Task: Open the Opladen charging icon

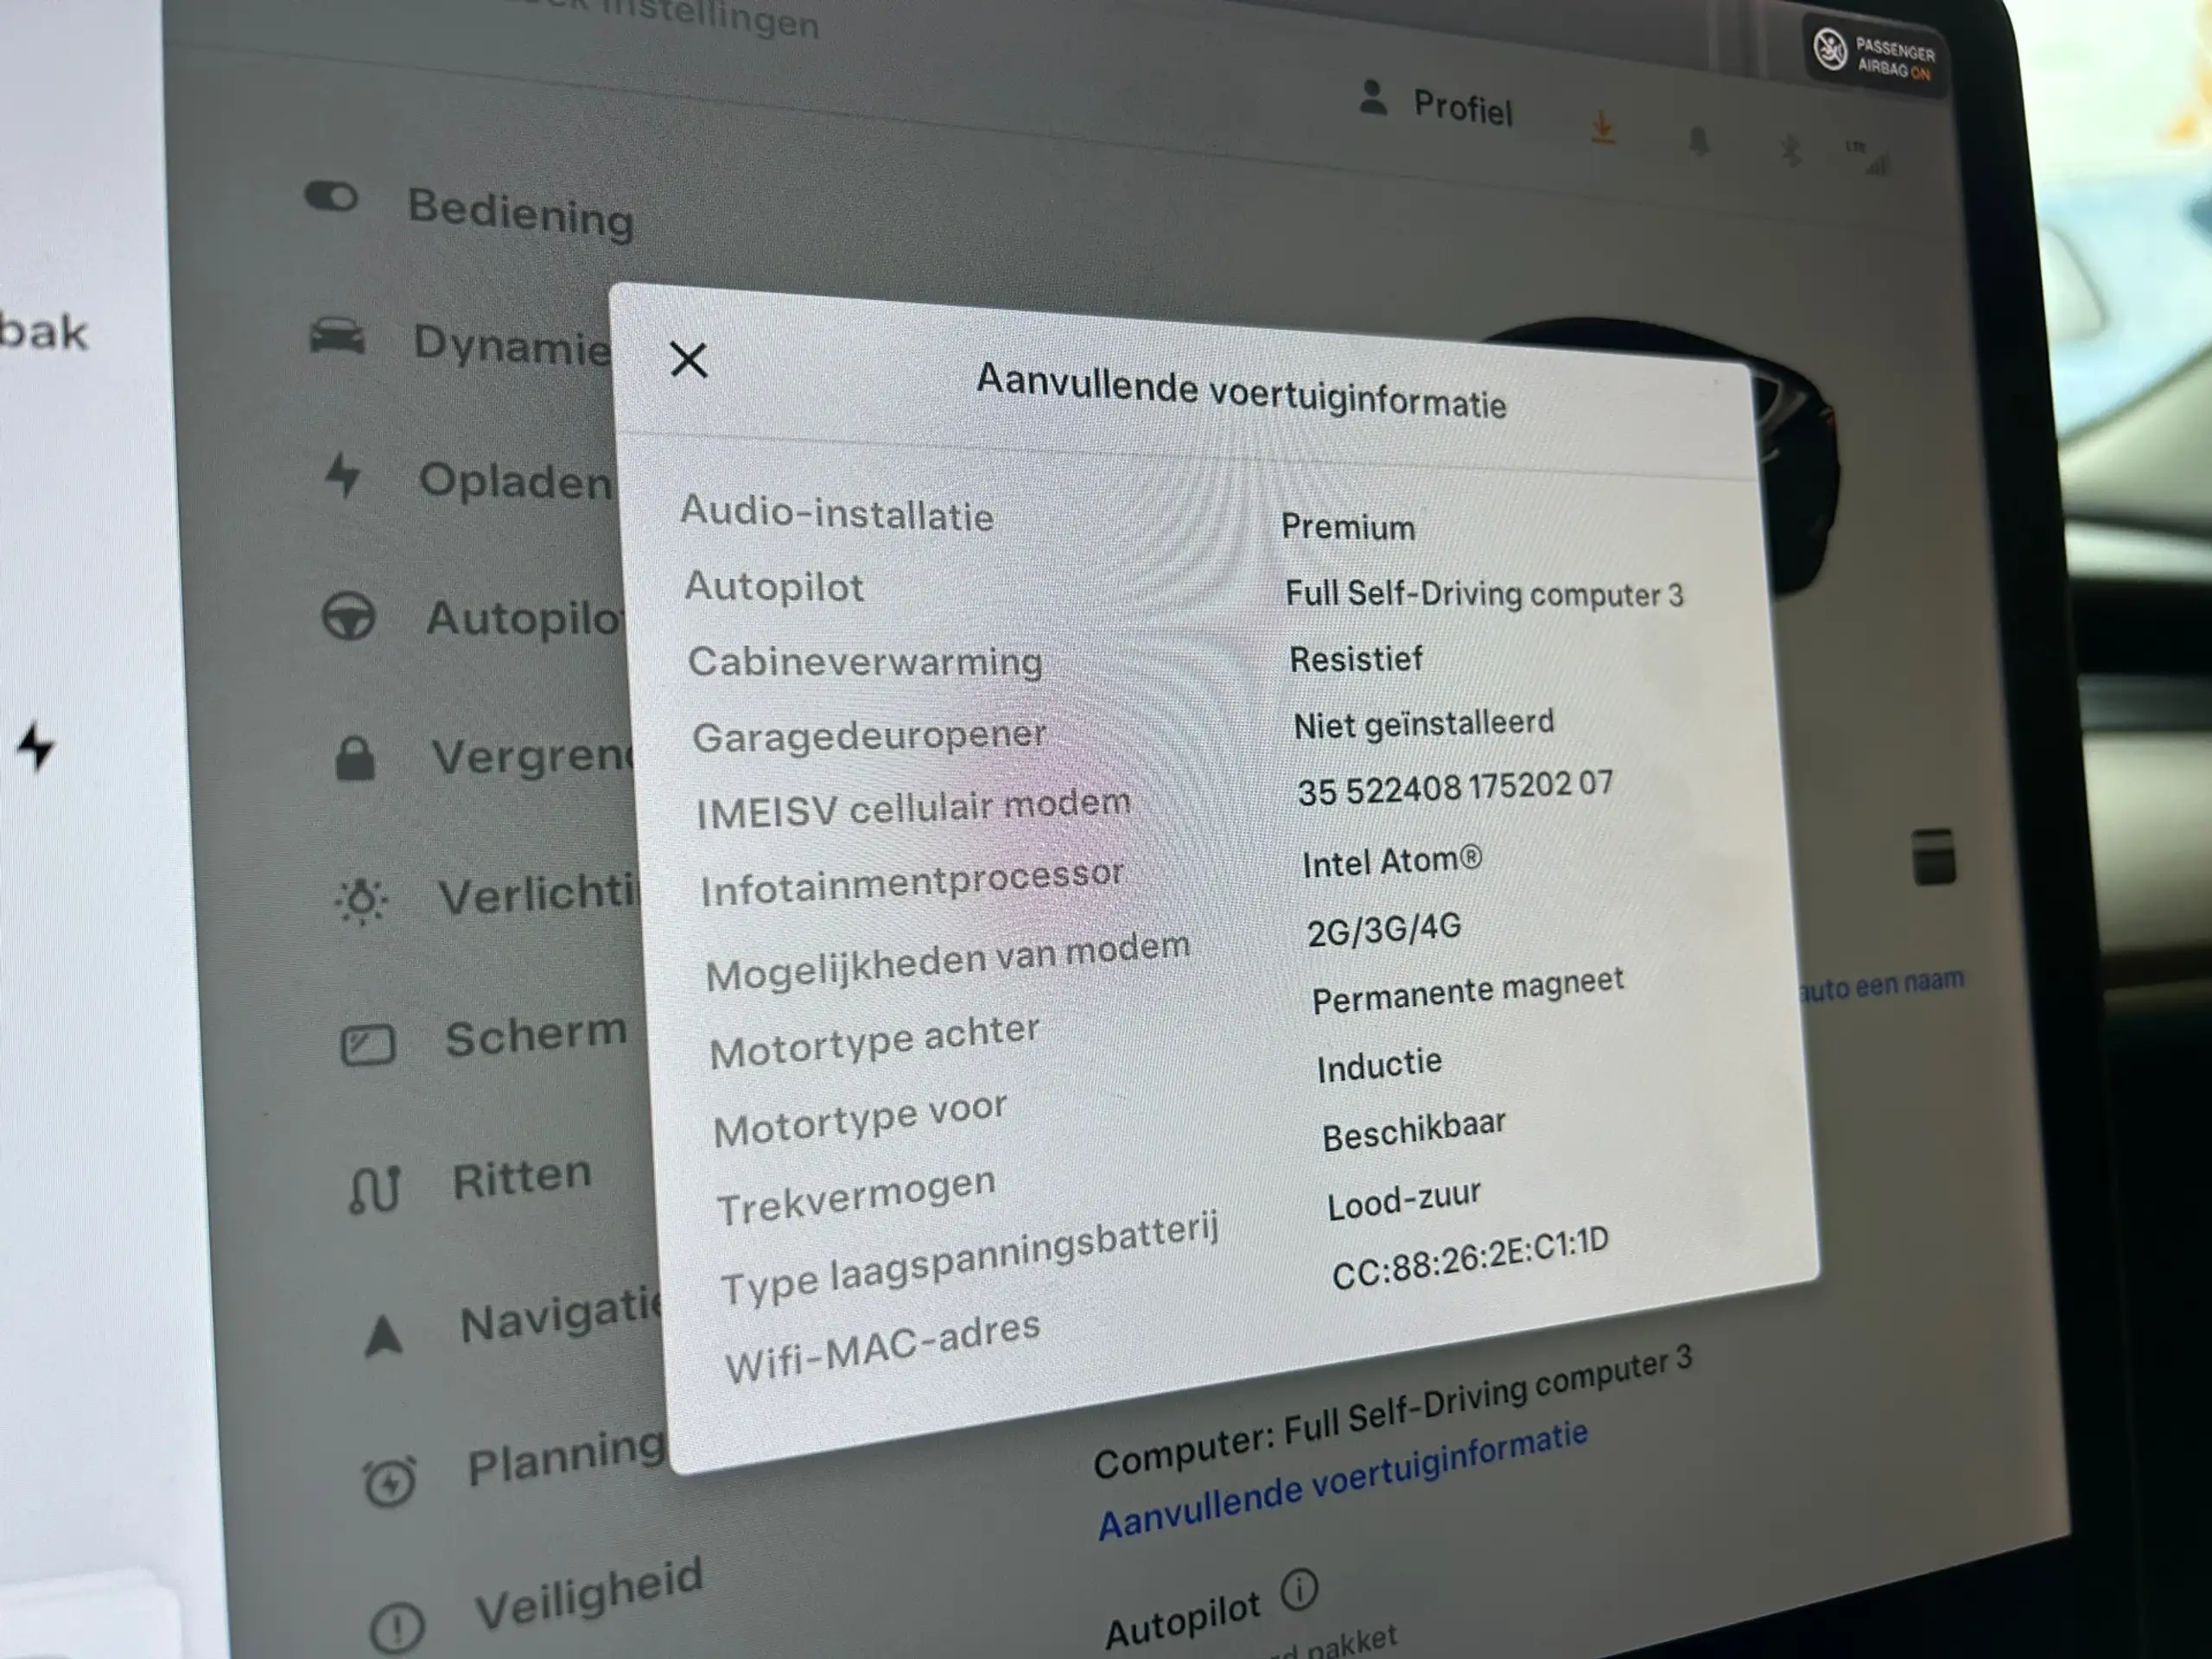Action: (x=322, y=480)
